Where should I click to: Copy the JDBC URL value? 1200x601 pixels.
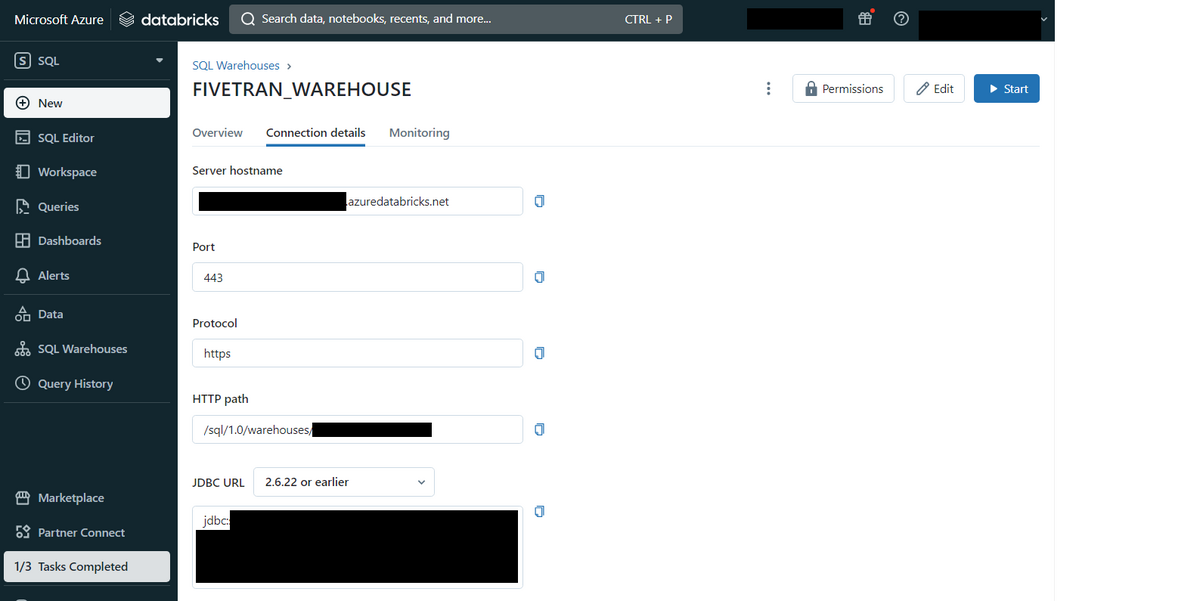click(539, 511)
